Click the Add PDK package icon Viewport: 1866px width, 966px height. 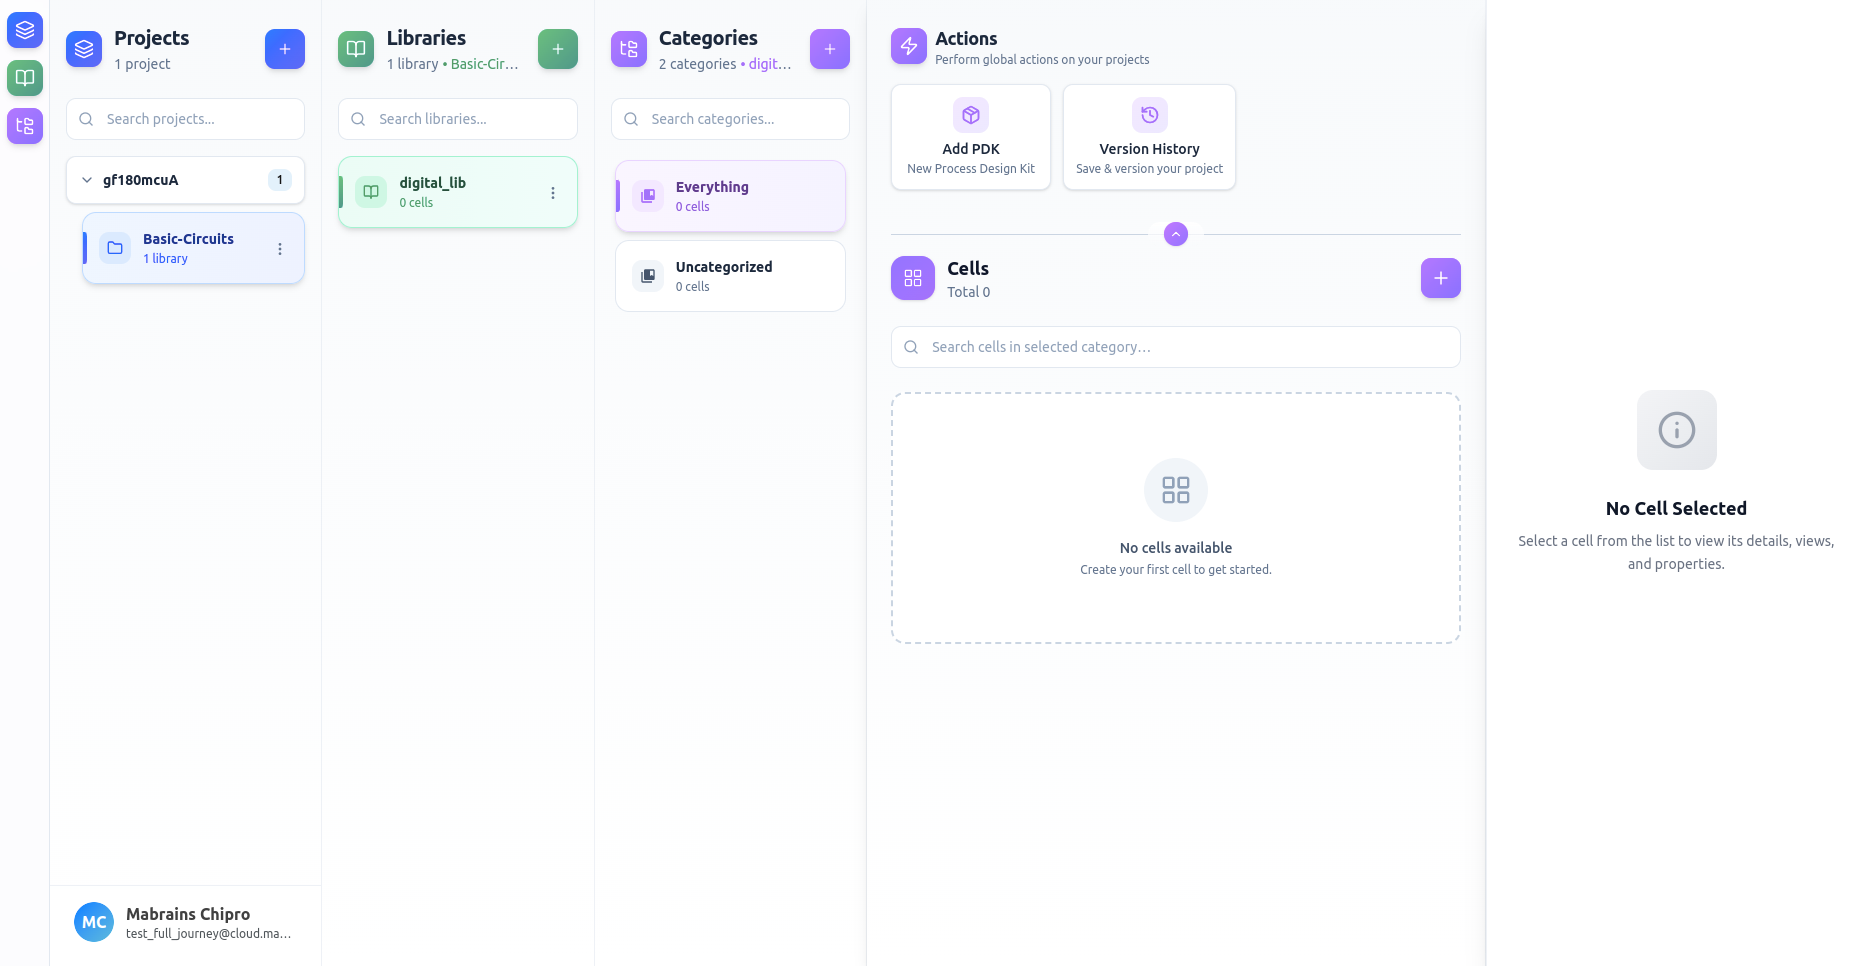click(x=969, y=115)
